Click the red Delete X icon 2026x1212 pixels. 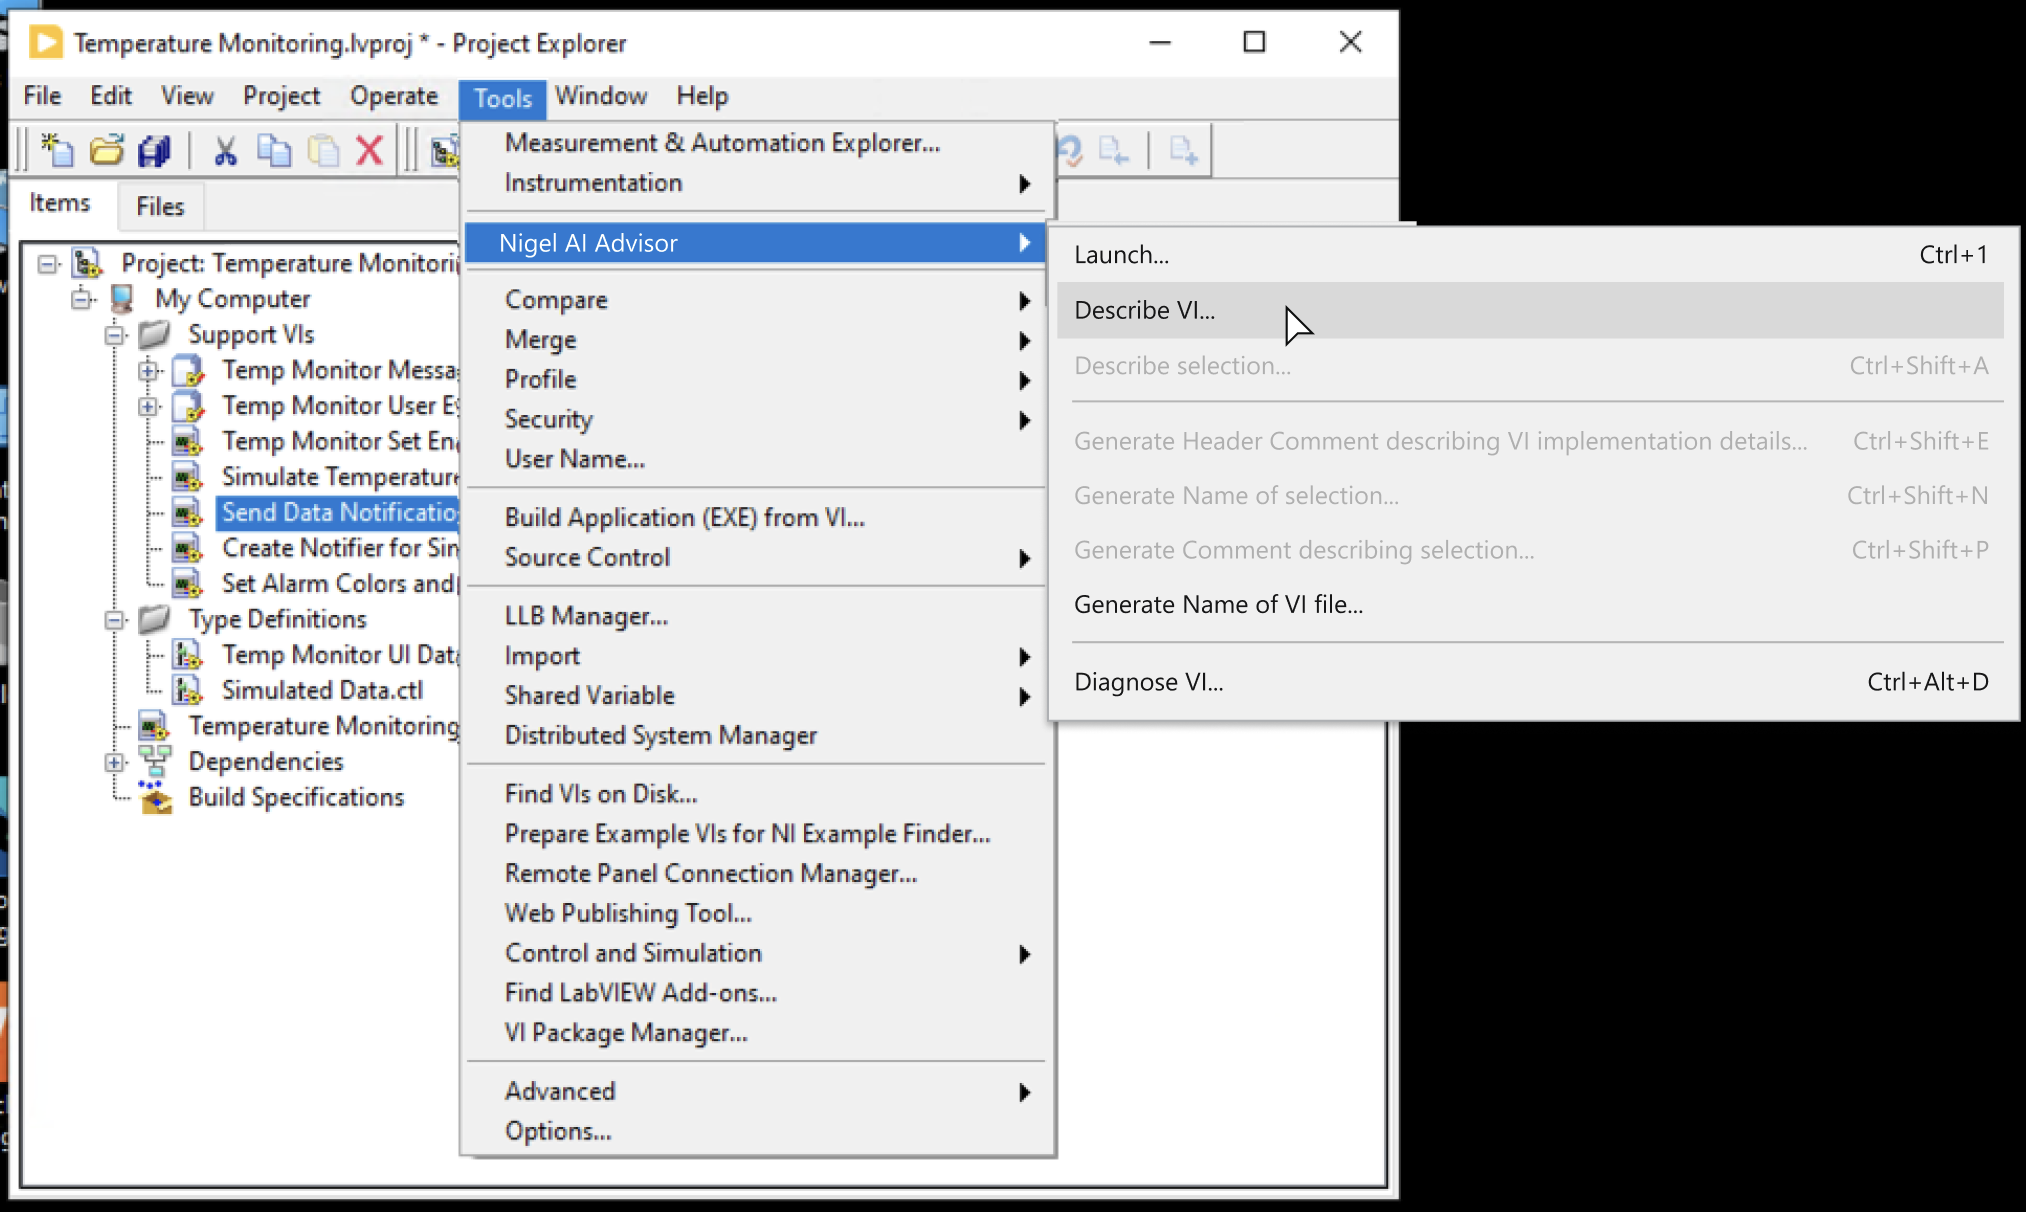pos(369,151)
